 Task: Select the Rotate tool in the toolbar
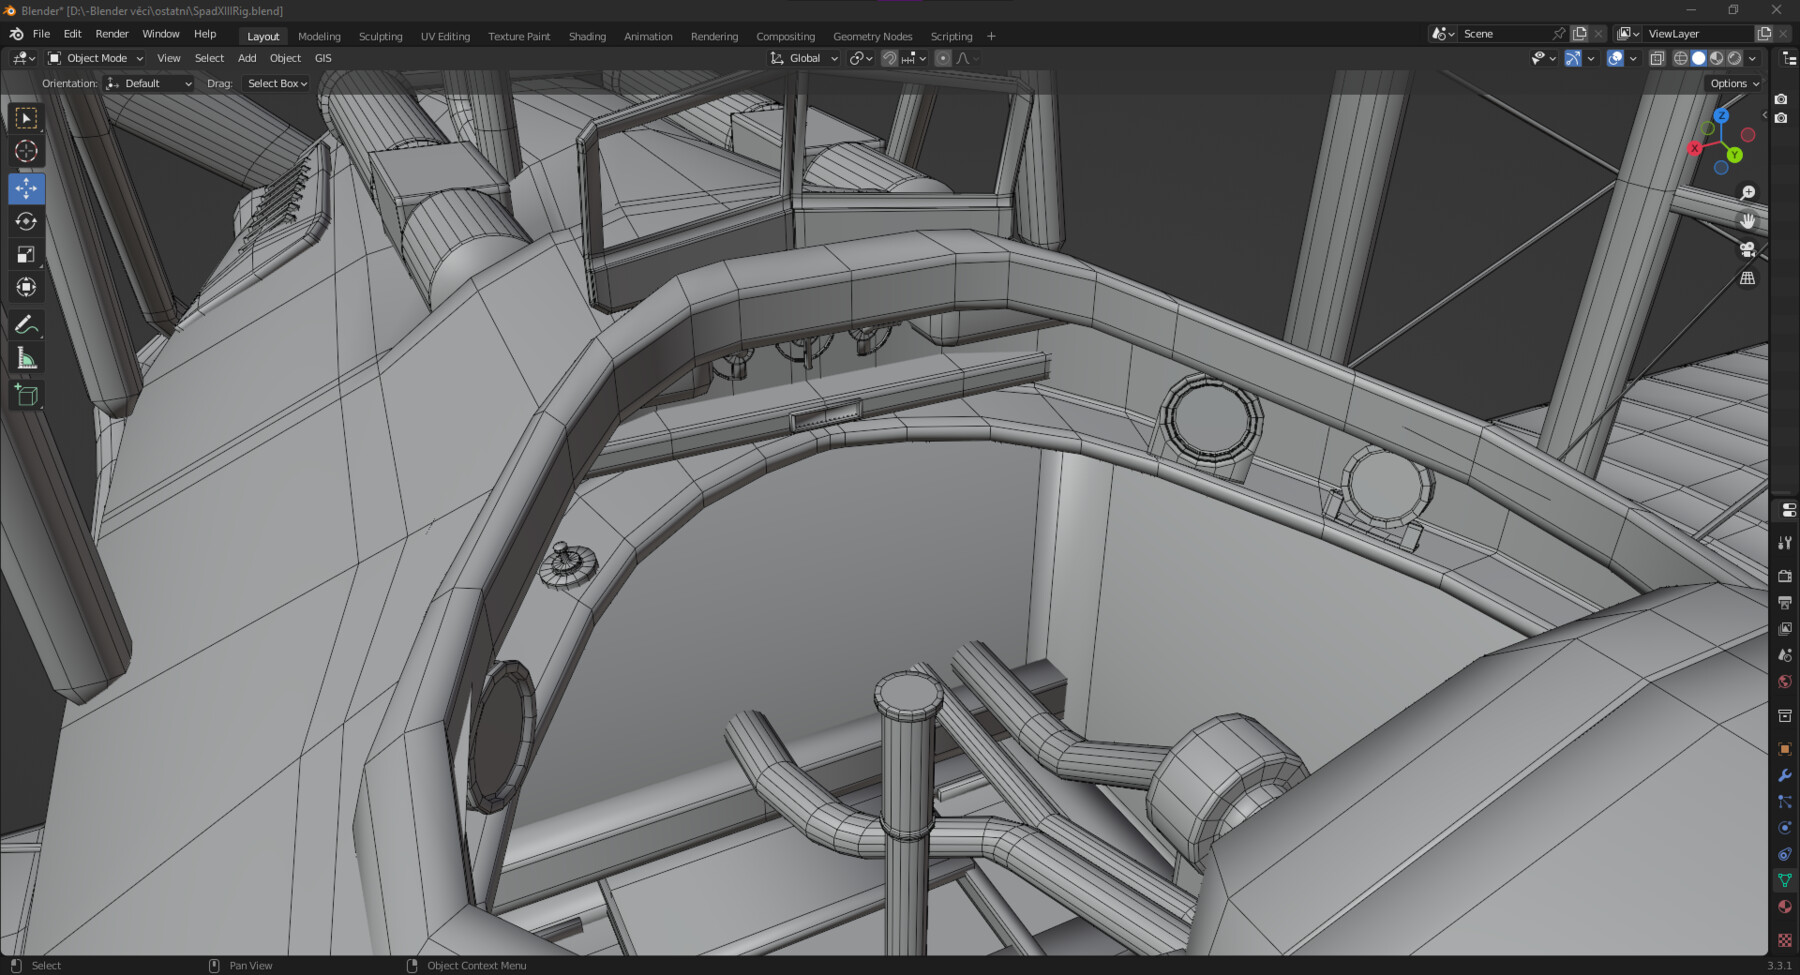point(26,221)
